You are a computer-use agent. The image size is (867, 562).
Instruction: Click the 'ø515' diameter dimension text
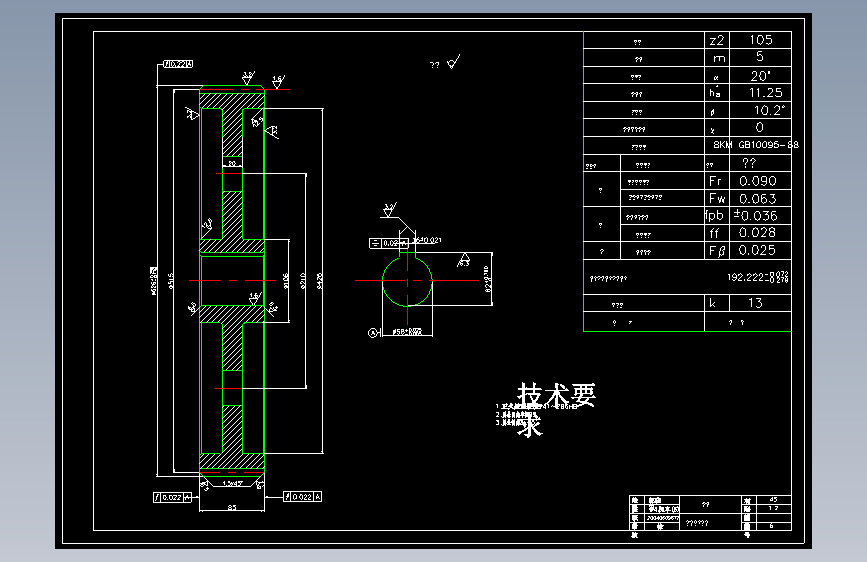[x=171, y=280]
